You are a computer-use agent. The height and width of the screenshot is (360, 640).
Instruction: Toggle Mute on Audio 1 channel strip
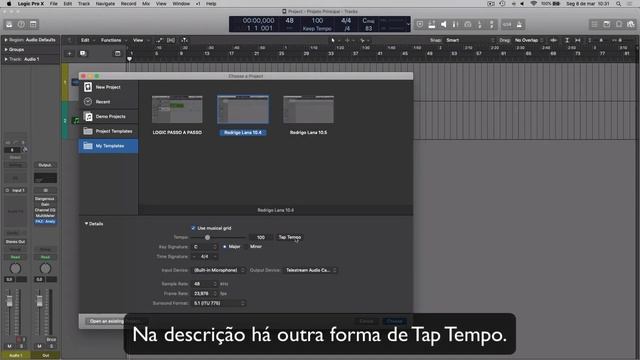(x=9, y=346)
